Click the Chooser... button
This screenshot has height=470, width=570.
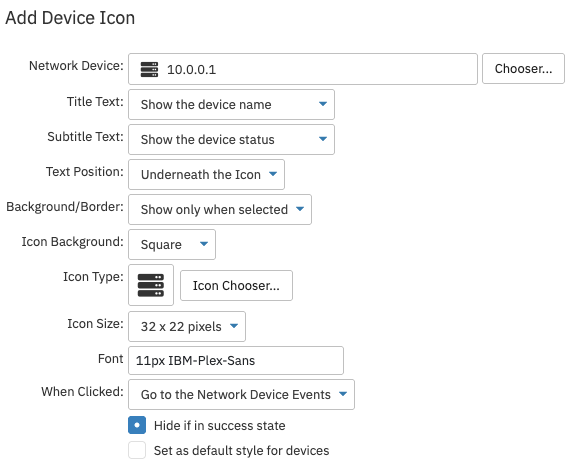[x=523, y=69]
